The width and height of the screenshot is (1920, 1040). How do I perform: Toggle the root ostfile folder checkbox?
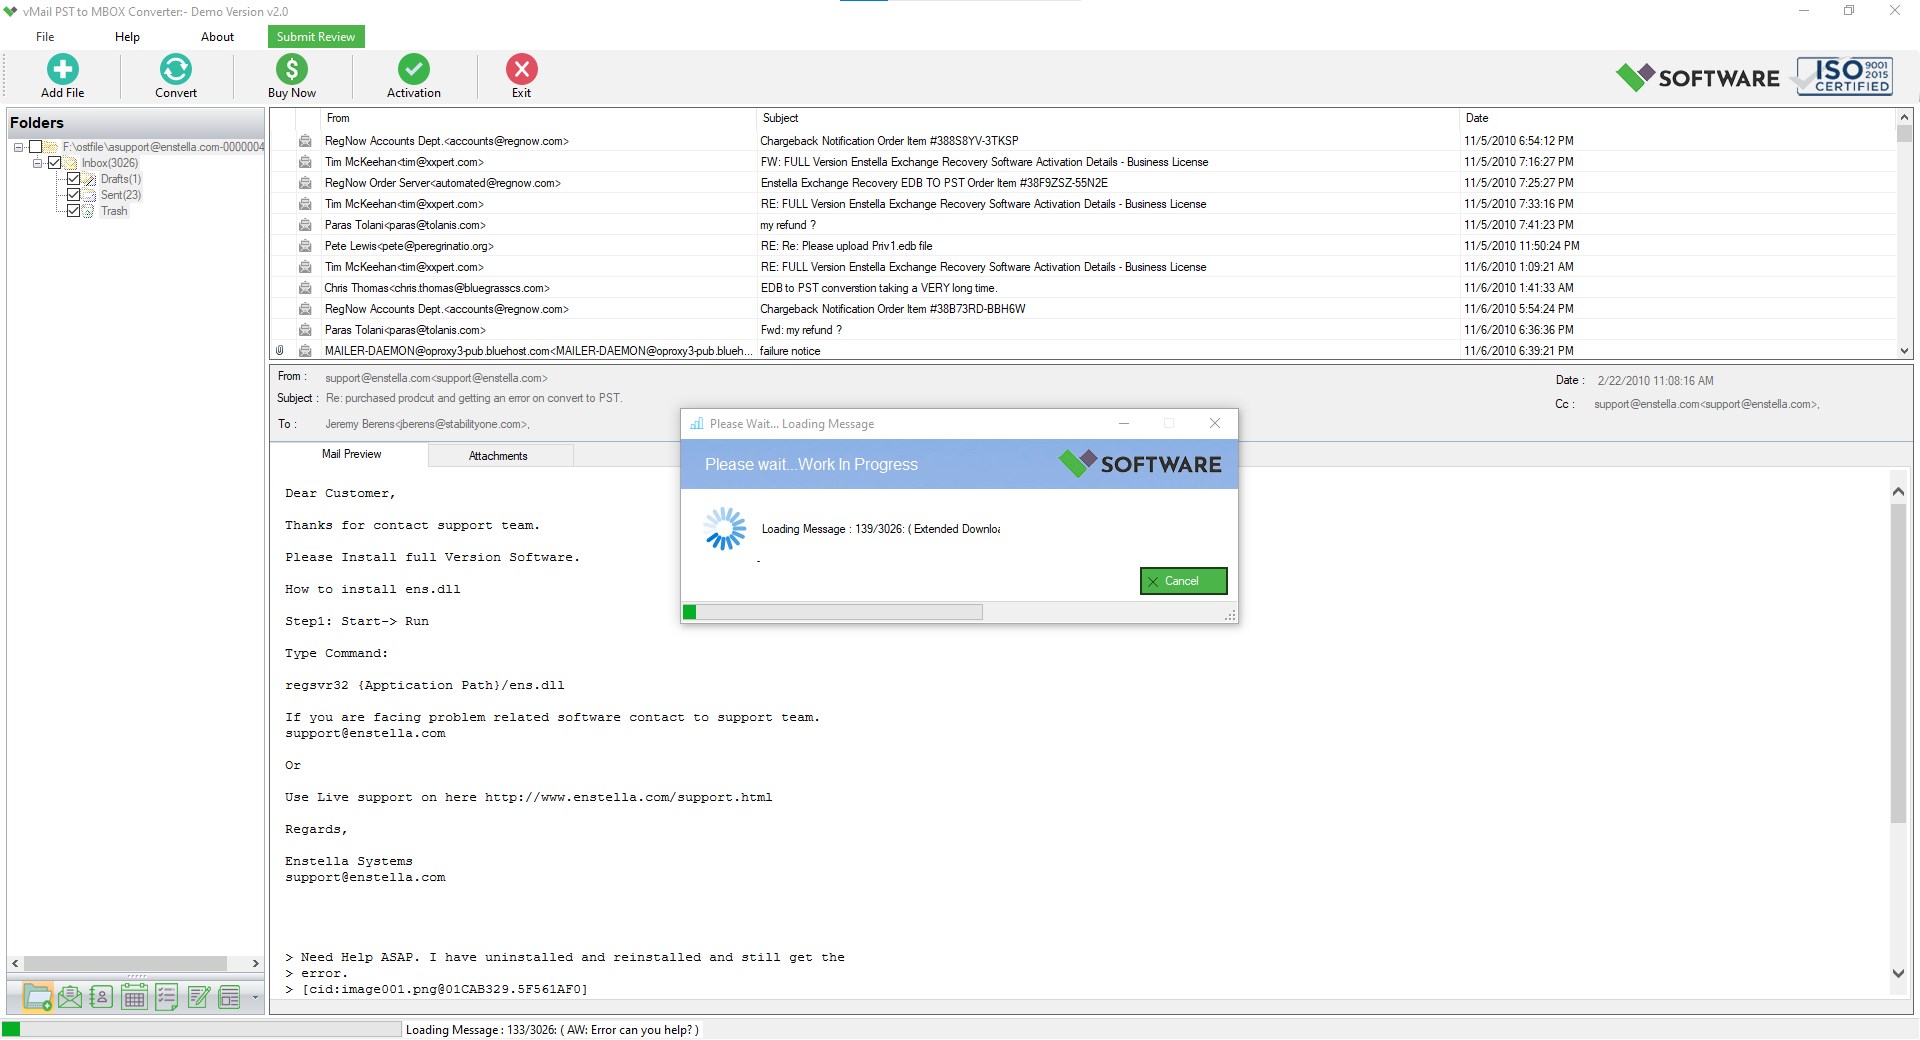click(x=35, y=147)
